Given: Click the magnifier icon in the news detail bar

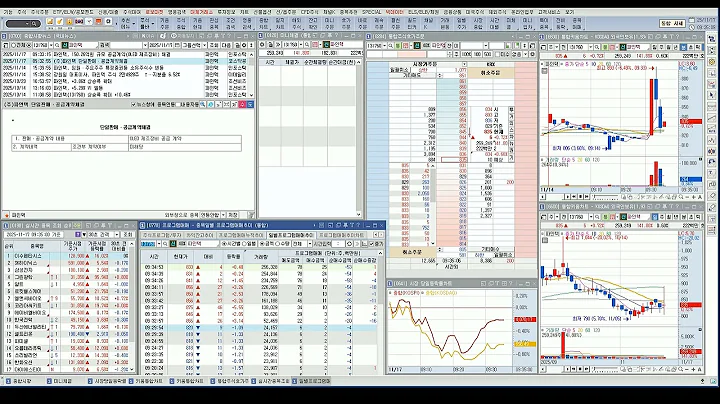Looking at the screenshot, I should click(x=203, y=104).
